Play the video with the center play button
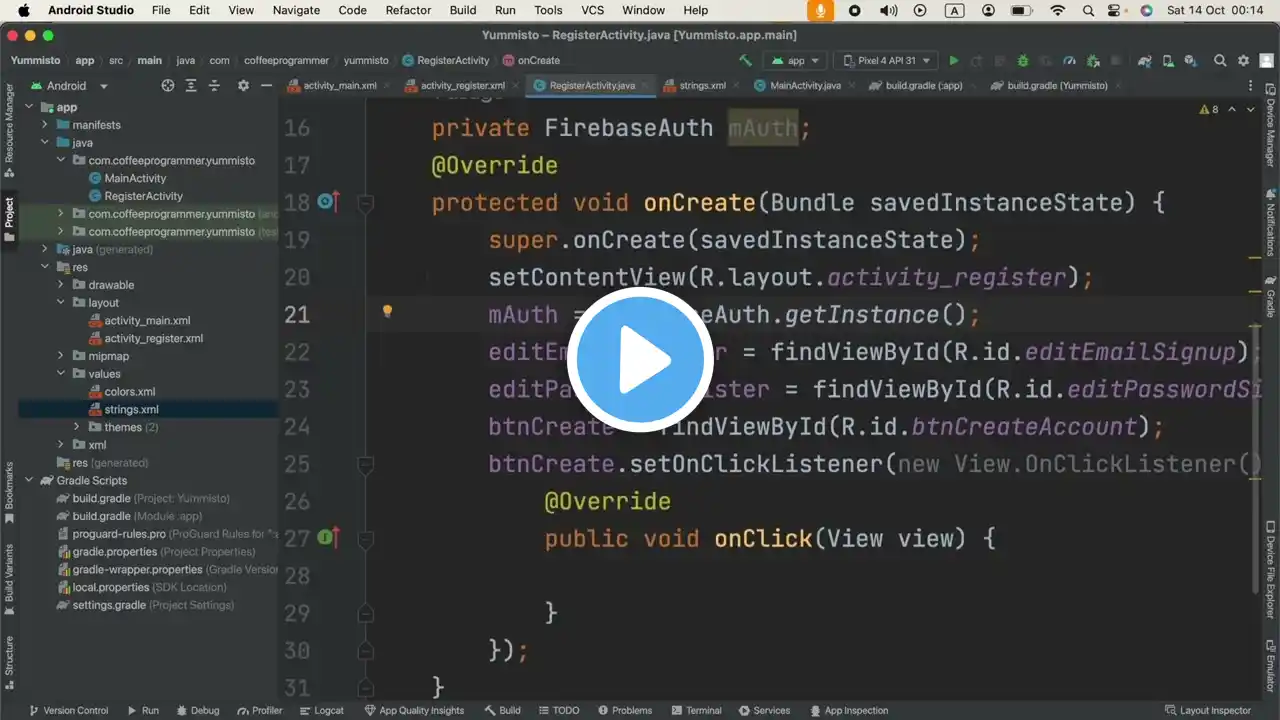This screenshot has width=1280, height=720. coord(640,360)
